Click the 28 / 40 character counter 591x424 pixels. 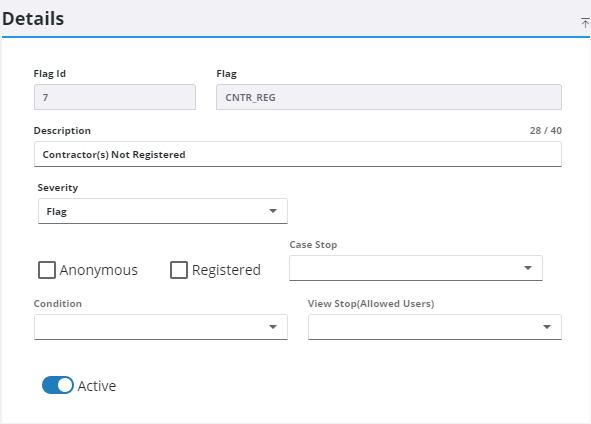[x=545, y=130]
